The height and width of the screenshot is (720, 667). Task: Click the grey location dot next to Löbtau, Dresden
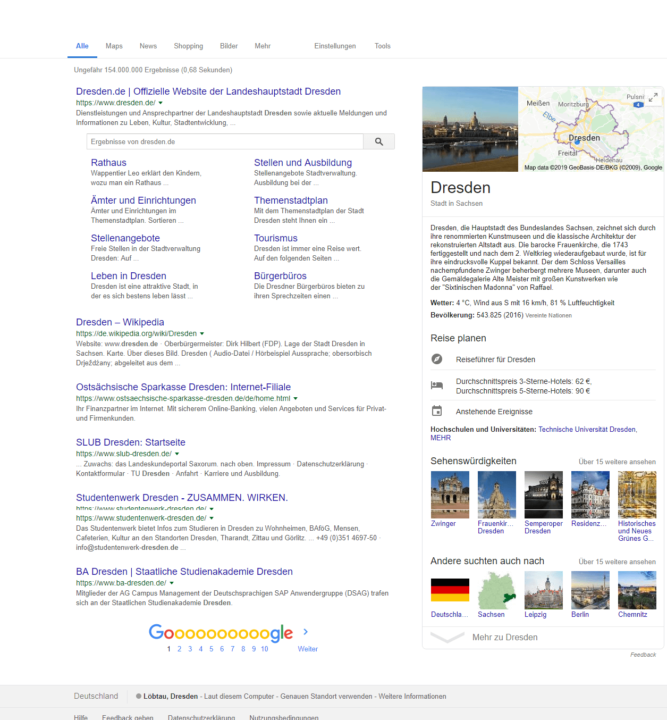click(x=138, y=696)
